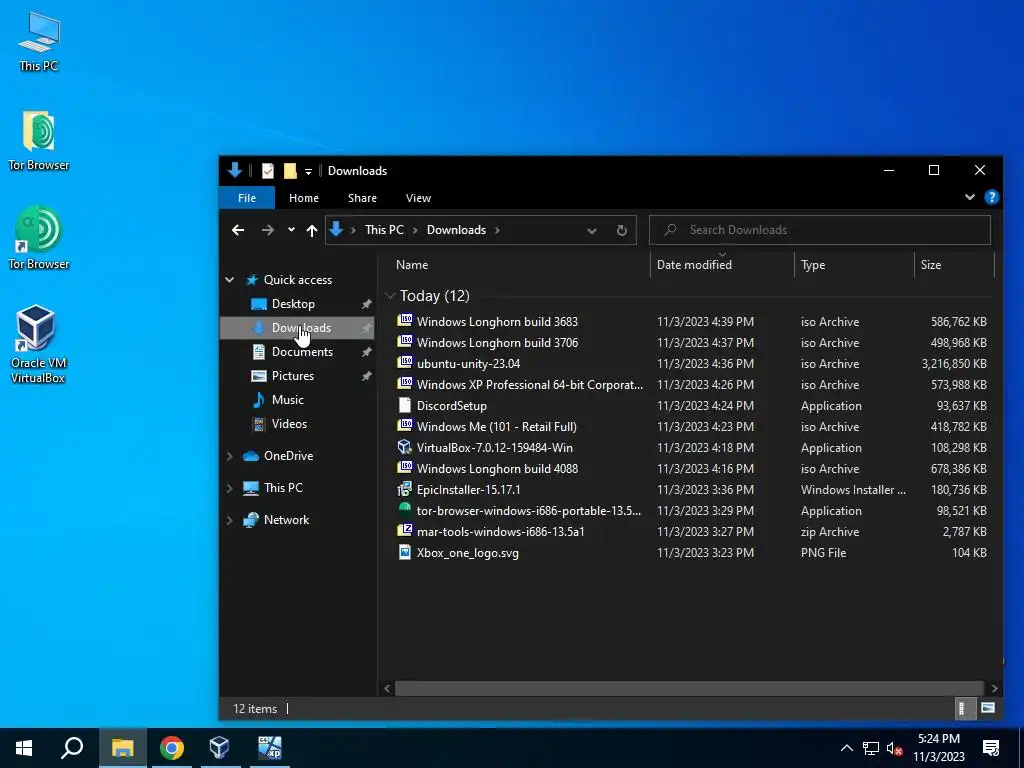Click the DiscordSetup file icon
Screen dimensions: 1024x768
405,406
